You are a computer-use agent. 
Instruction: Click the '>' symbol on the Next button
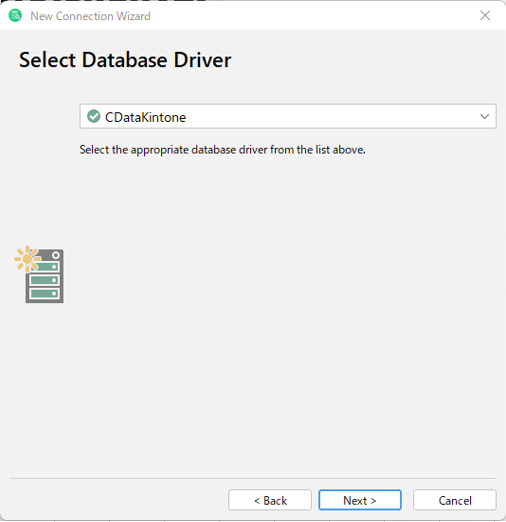coord(373,501)
